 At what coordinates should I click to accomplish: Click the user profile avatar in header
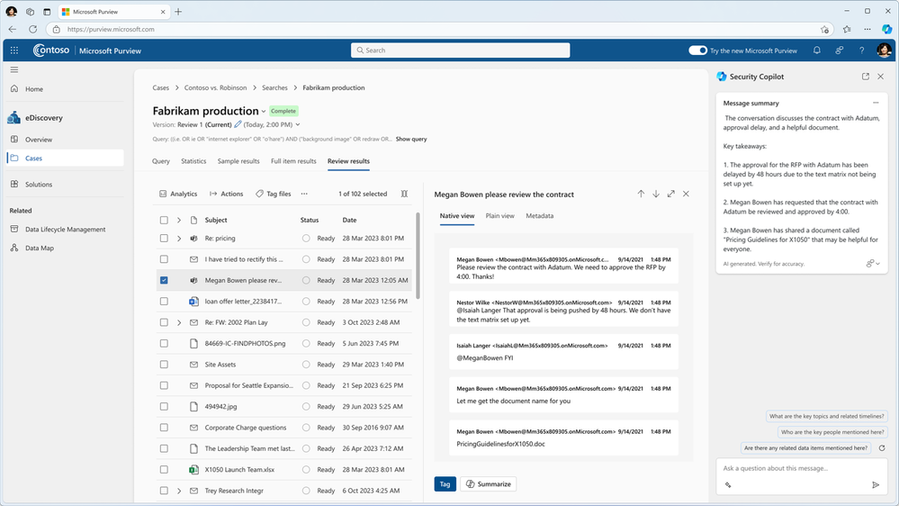(x=884, y=50)
